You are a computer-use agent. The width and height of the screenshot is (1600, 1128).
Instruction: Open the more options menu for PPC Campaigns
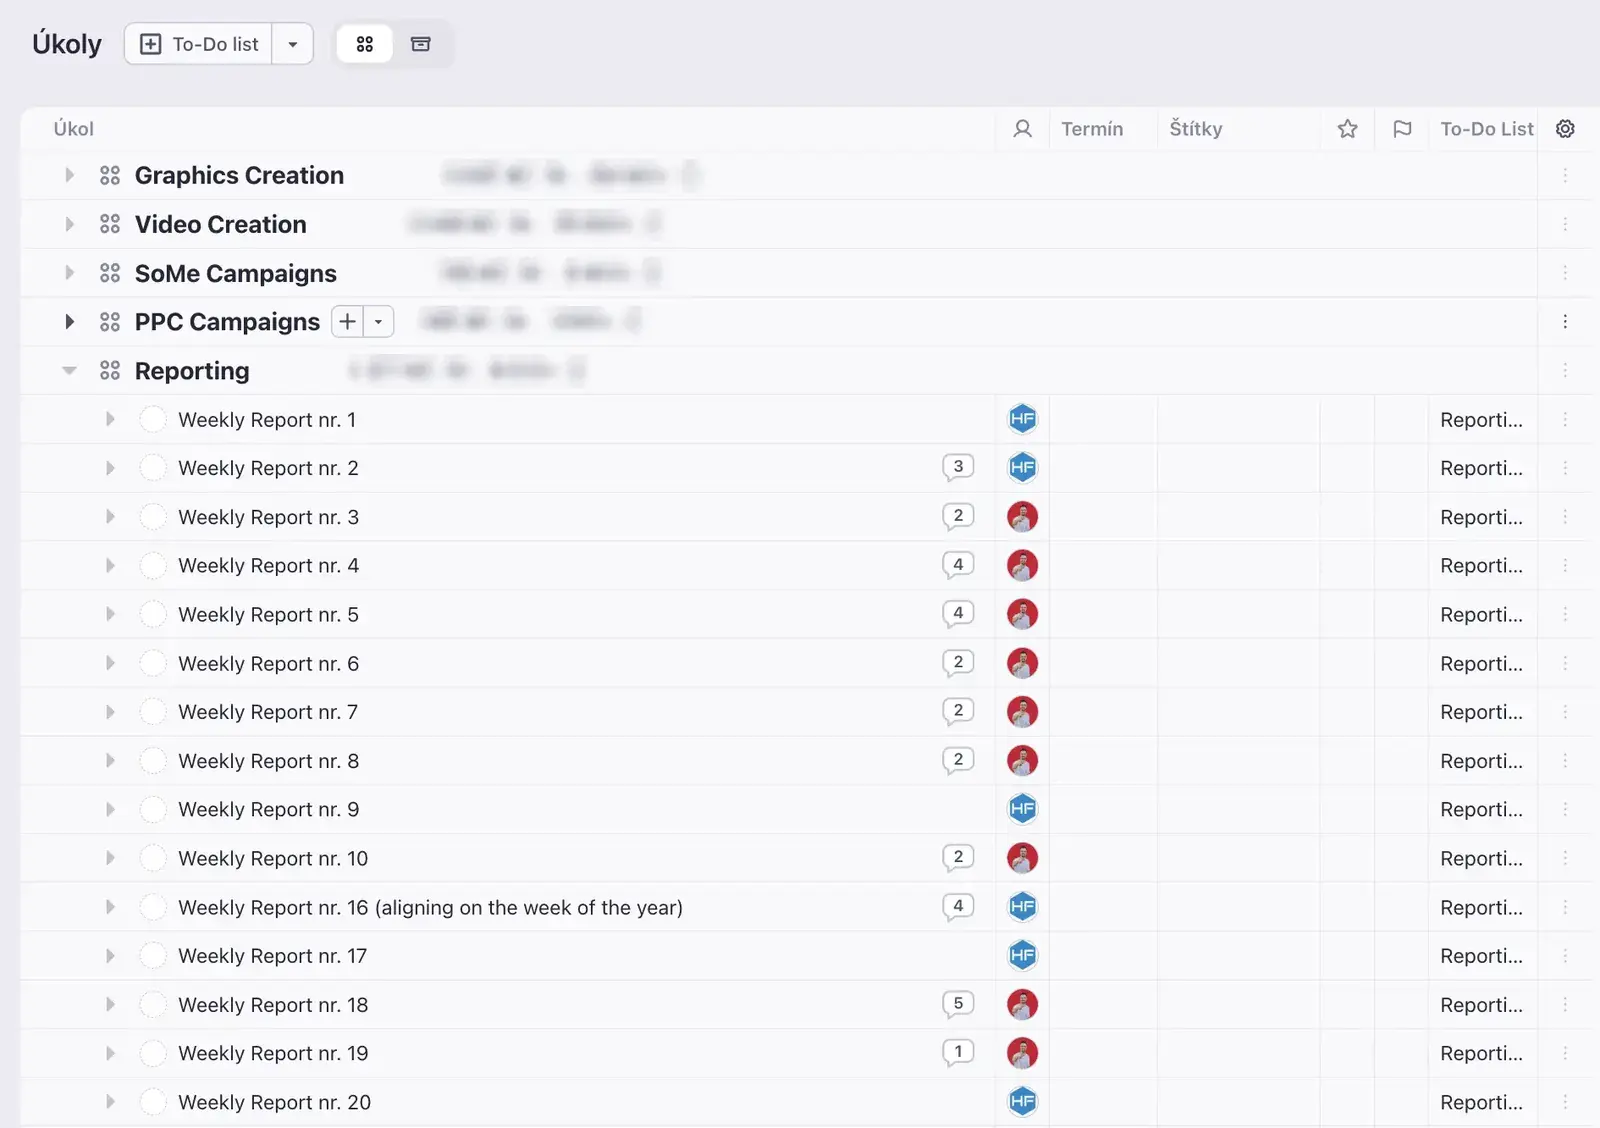tap(1565, 322)
